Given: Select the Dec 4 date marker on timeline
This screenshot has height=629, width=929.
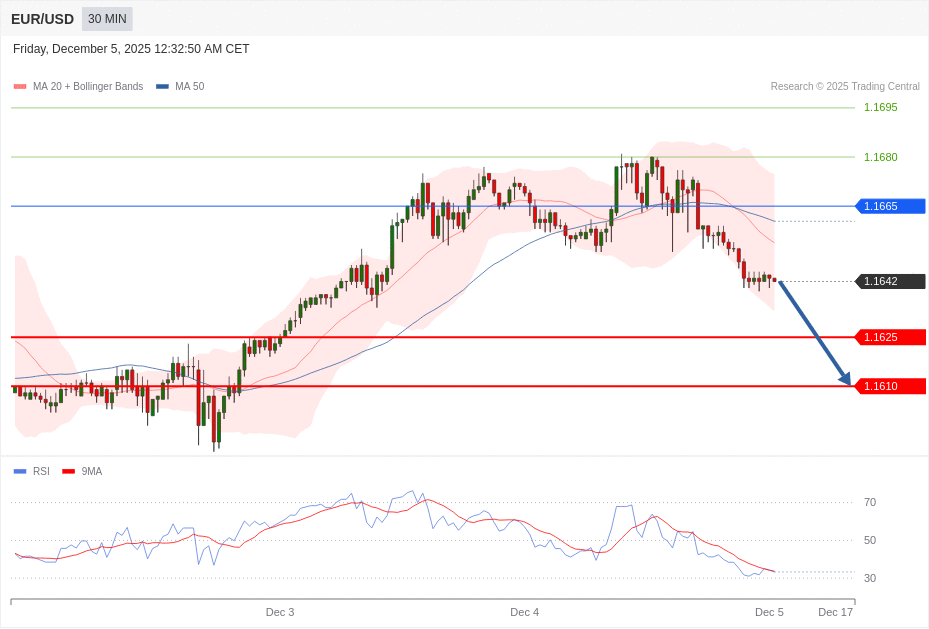Looking at the screenshot, I should 524,612.
